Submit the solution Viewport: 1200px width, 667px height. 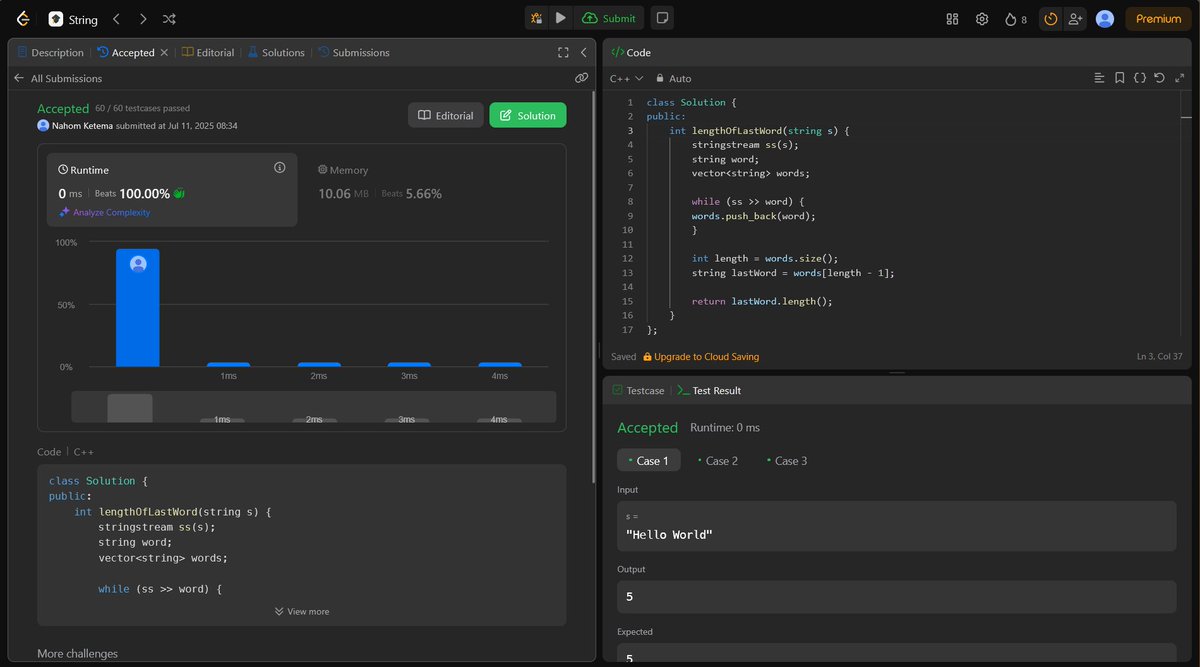tap(609, 18)
